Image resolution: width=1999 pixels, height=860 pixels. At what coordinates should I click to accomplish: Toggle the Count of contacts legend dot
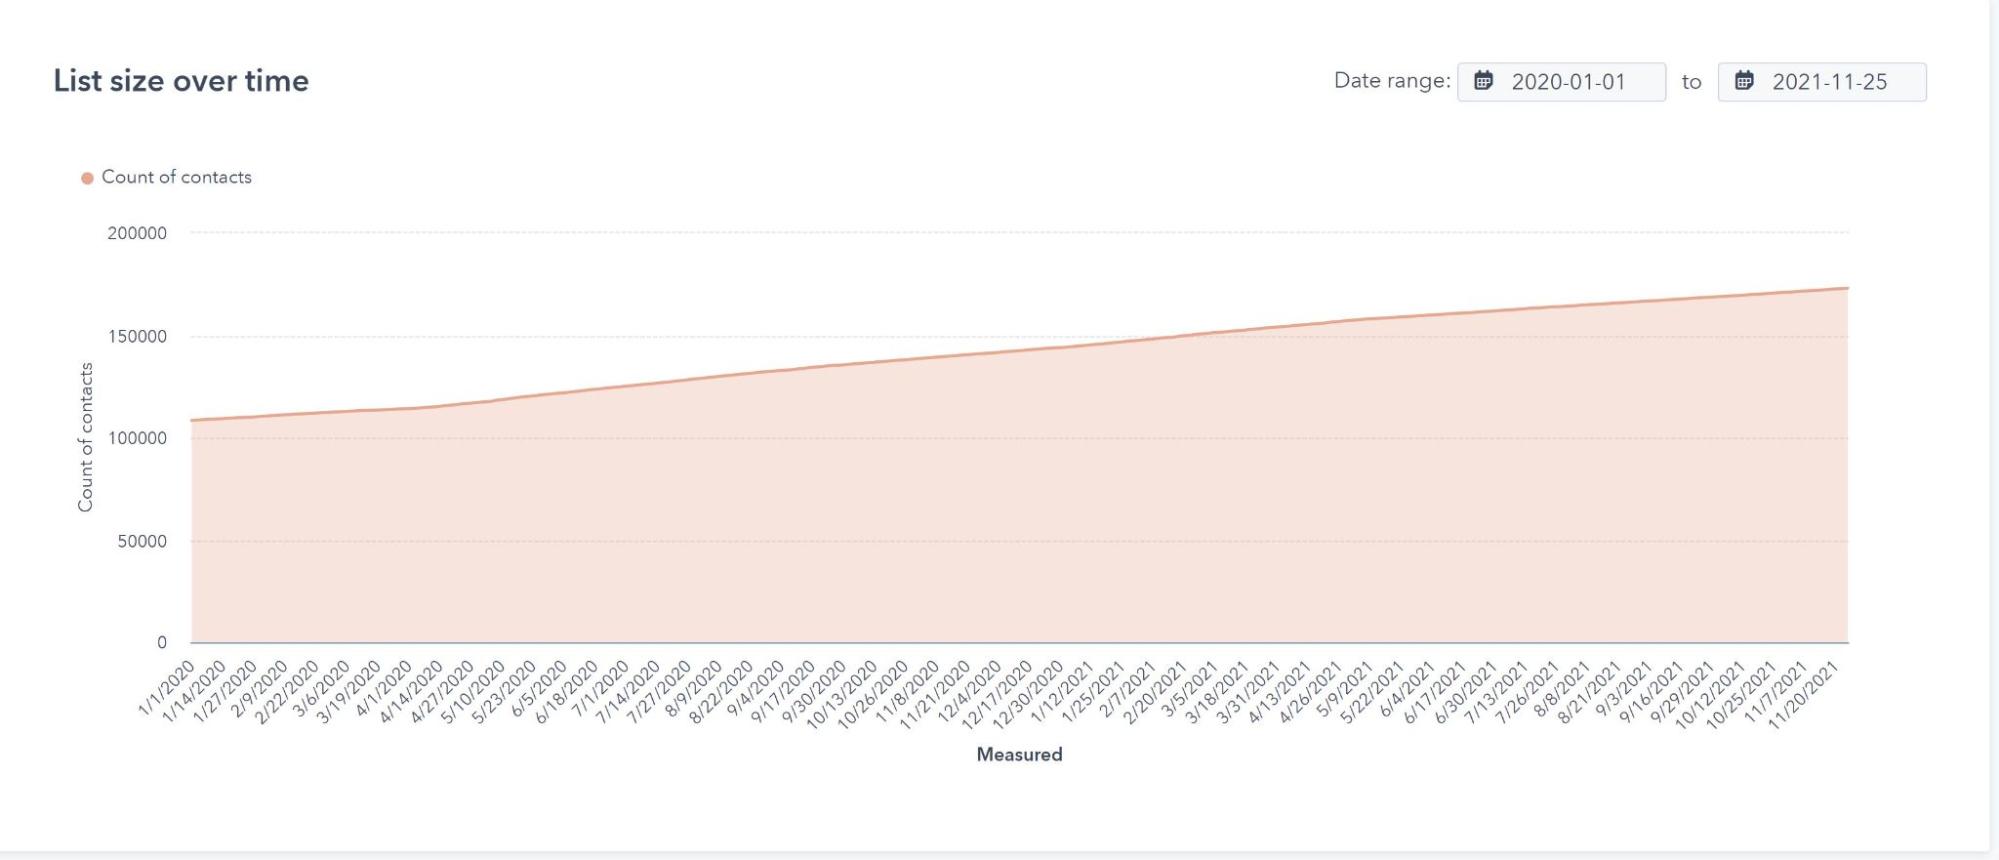[87, 178]
